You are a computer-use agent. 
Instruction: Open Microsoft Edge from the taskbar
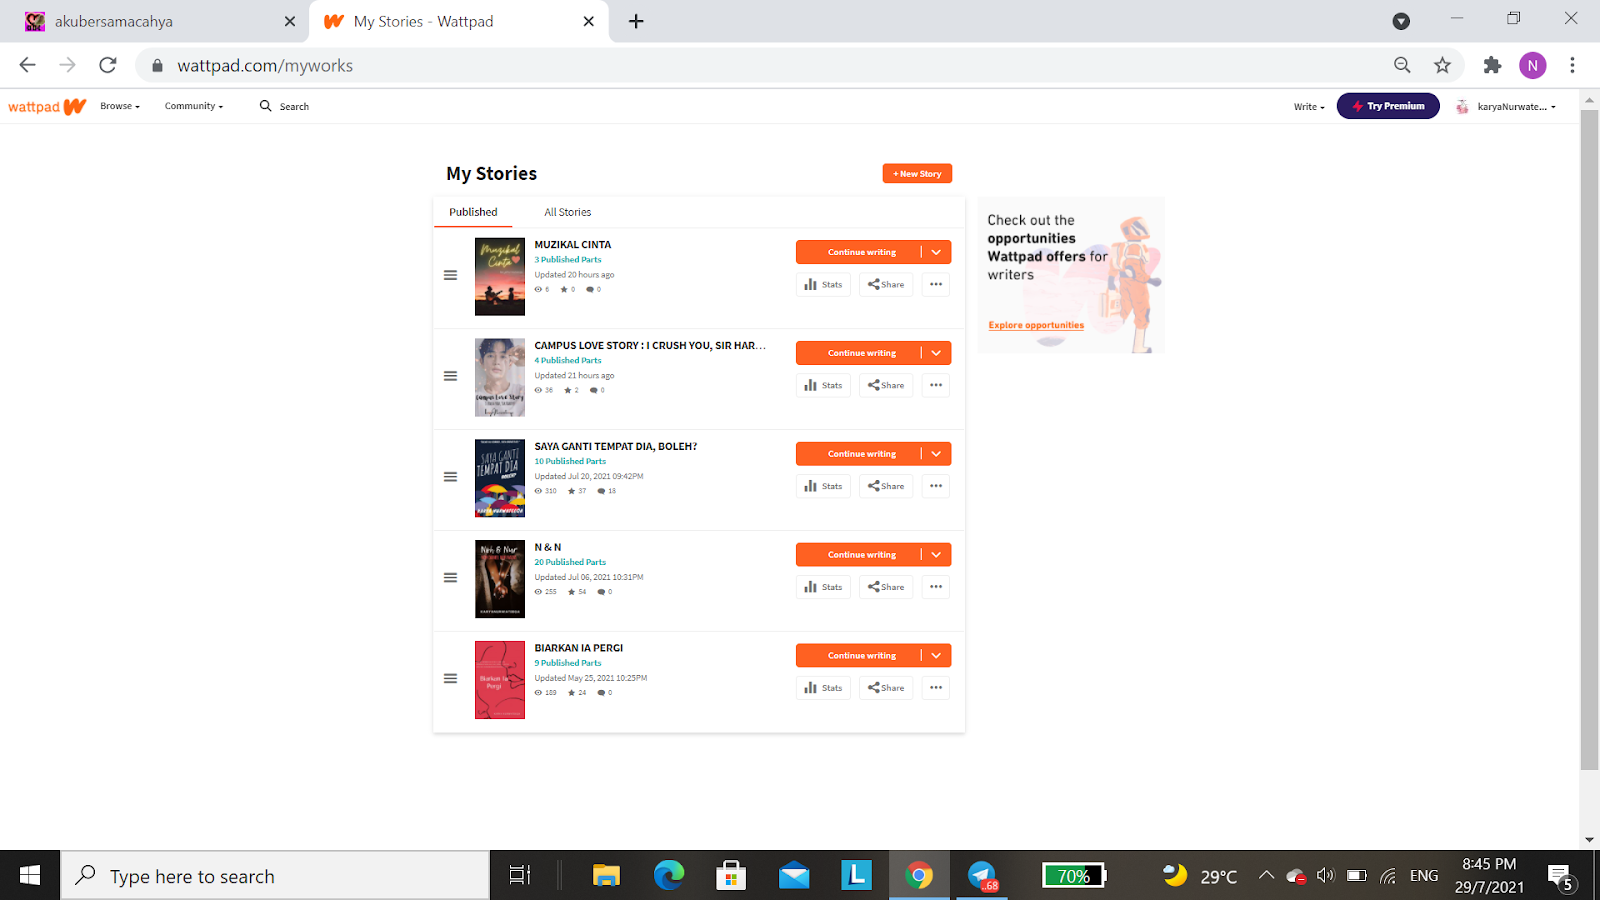[x=669, y=876]
